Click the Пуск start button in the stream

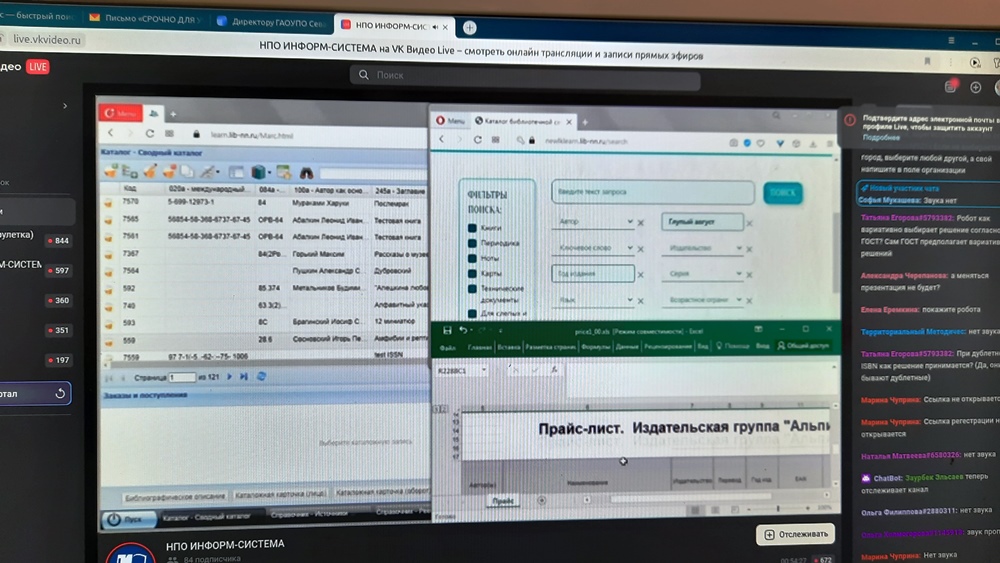pos(128,519)
